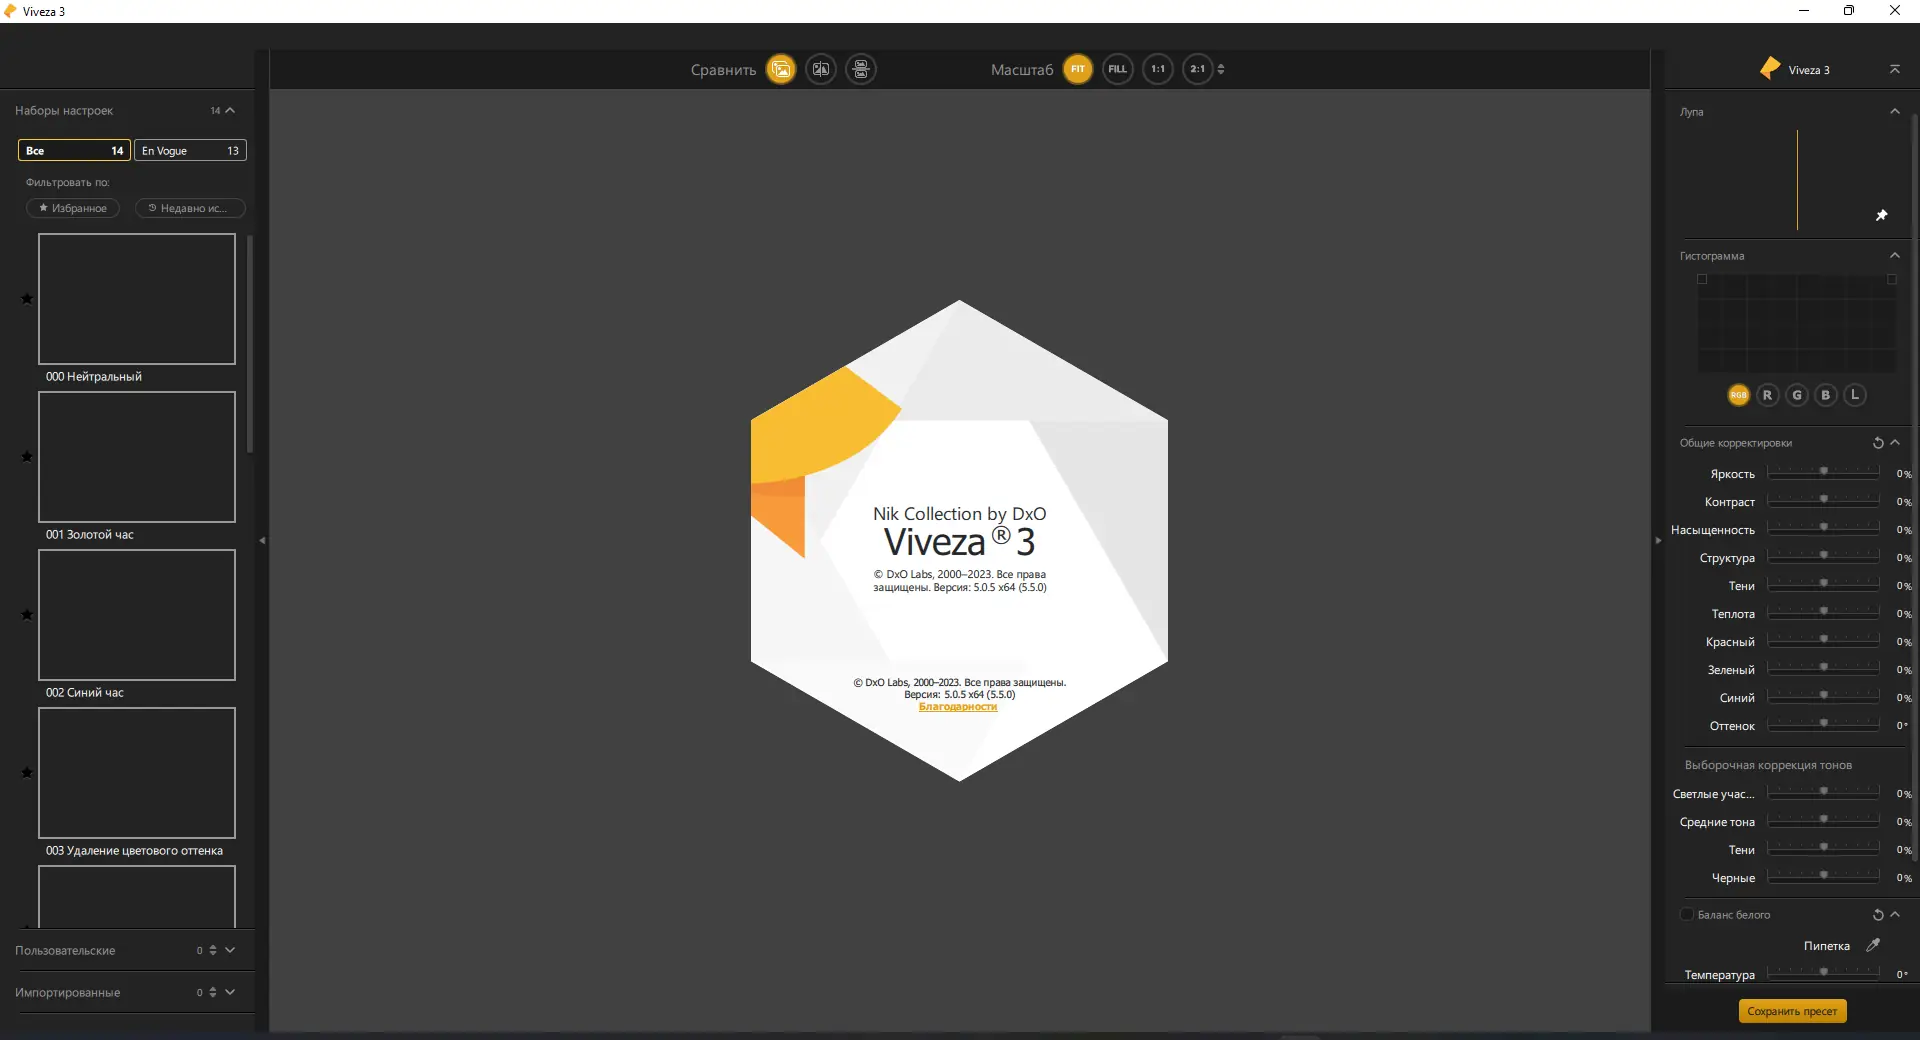Collapse the Наборы настроек section

pos(230,110)
